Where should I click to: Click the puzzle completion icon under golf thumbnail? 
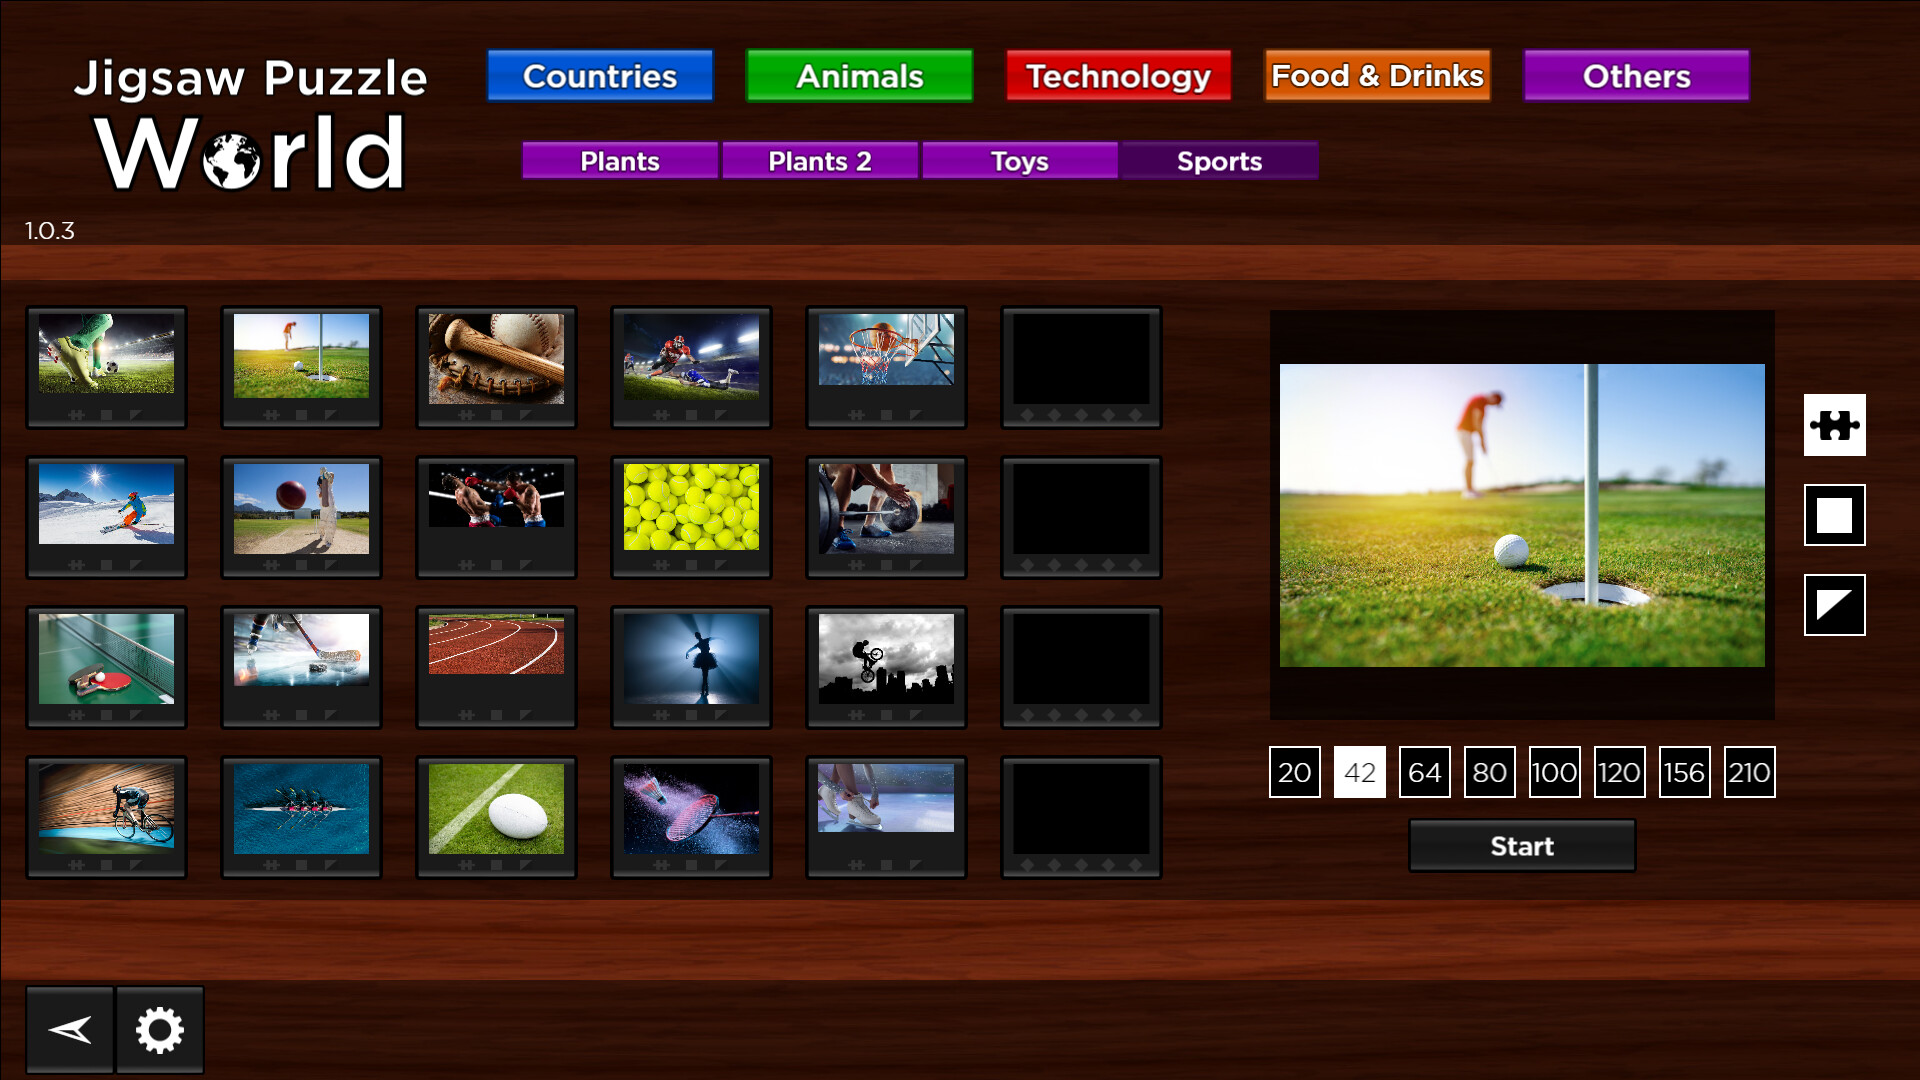click(271, 416)
